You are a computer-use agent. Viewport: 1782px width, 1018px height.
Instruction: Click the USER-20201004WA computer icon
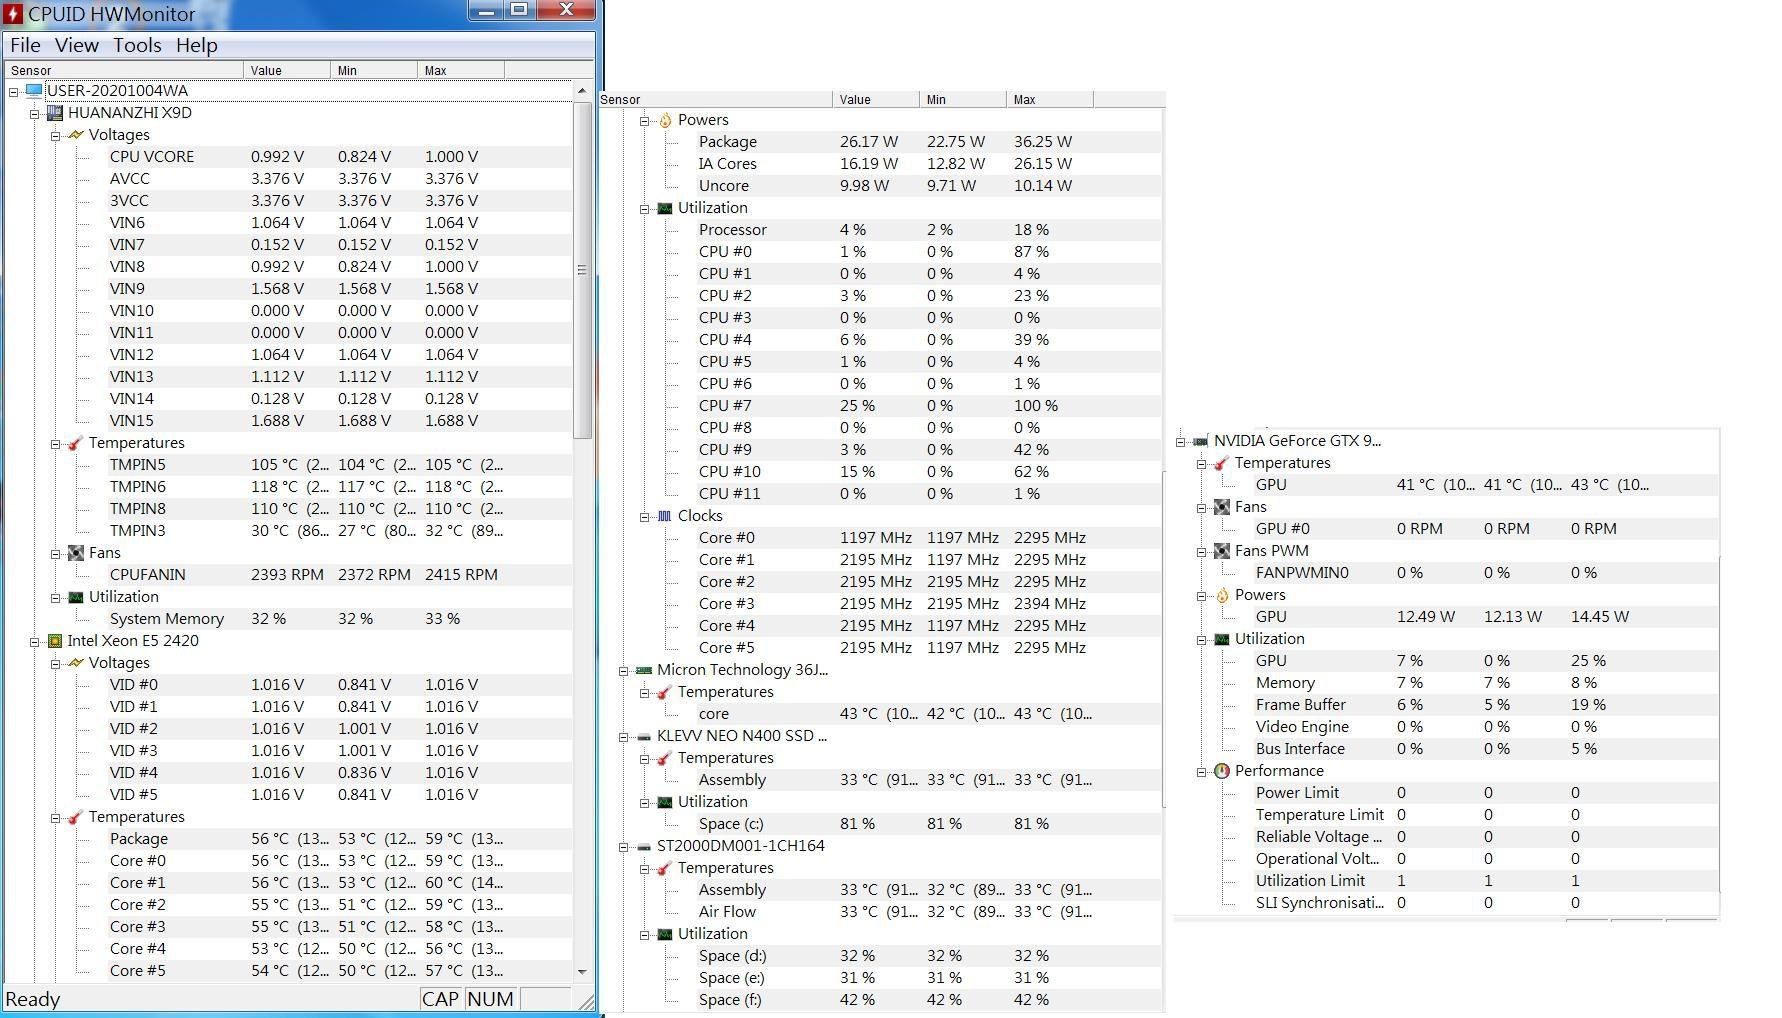point(34,91)
